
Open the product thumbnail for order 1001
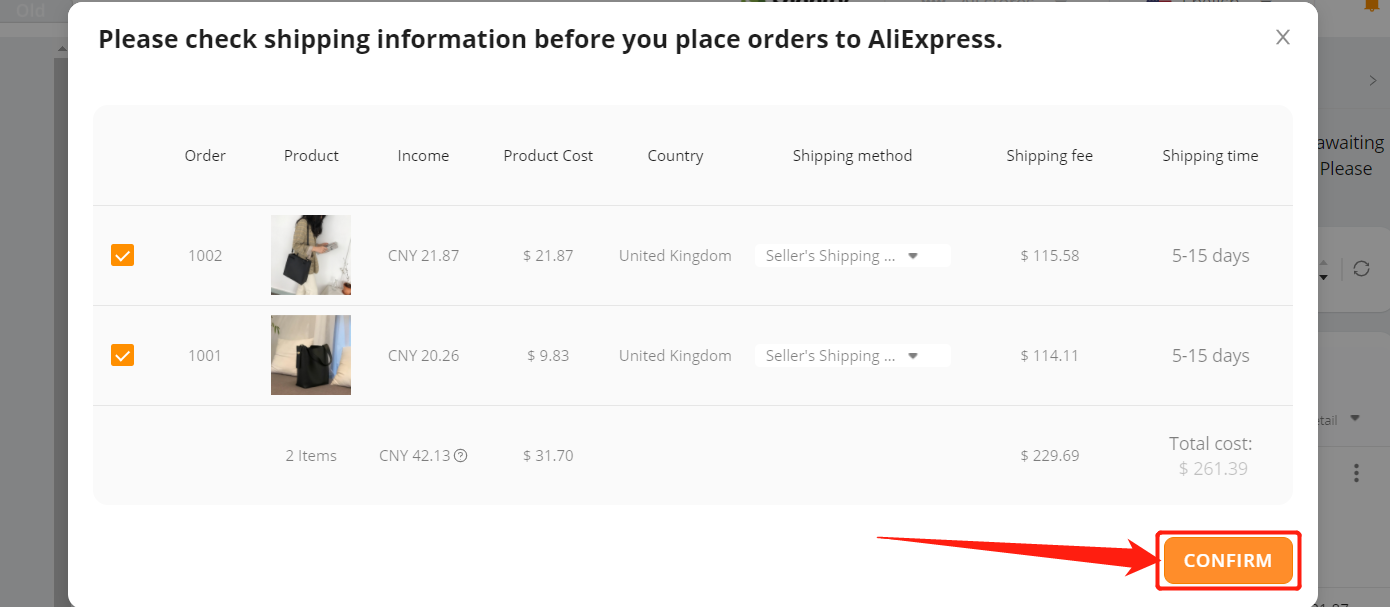click(x=311, y=355)
